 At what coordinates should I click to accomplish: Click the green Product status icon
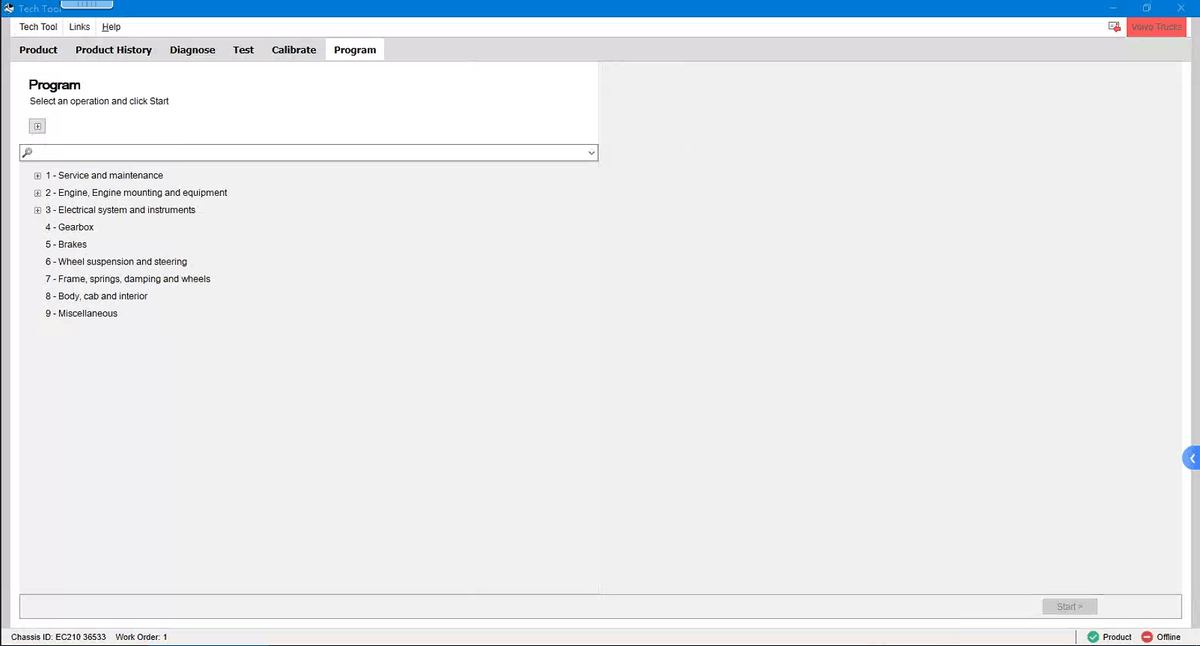1093,637
